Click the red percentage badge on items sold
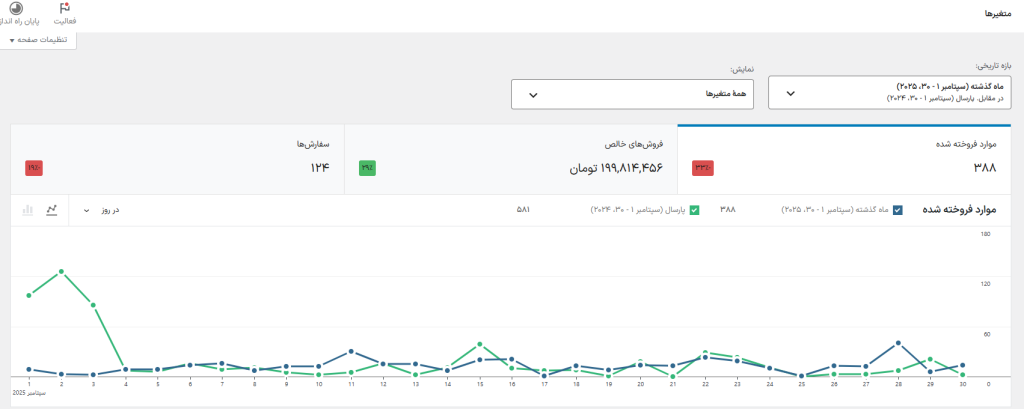1024x409 pixels. (701, 168)
